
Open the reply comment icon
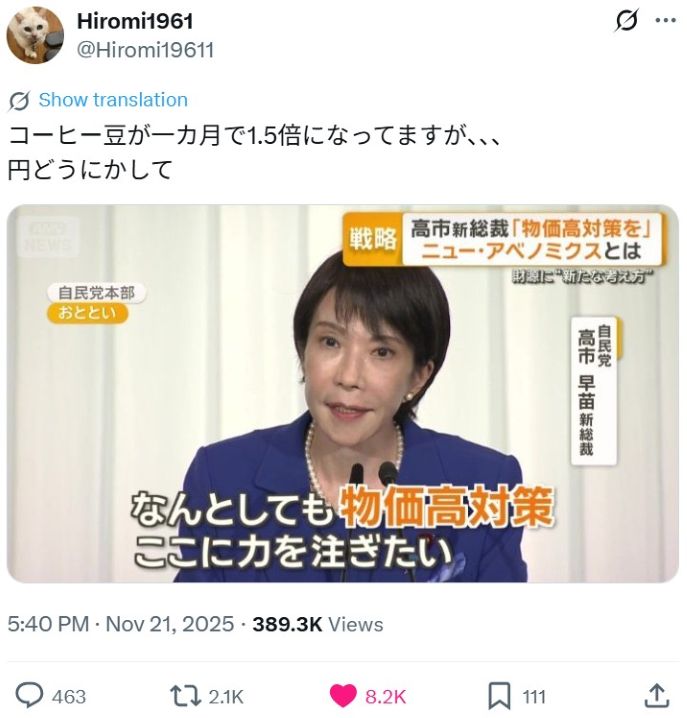[30, 696]
